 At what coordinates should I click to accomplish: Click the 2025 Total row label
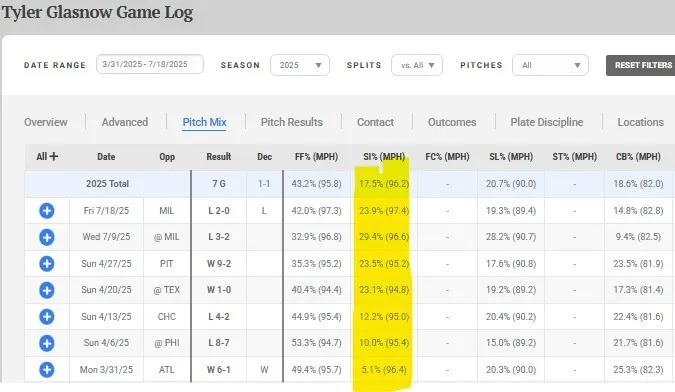pyautogui.click(x=107, y=184)
